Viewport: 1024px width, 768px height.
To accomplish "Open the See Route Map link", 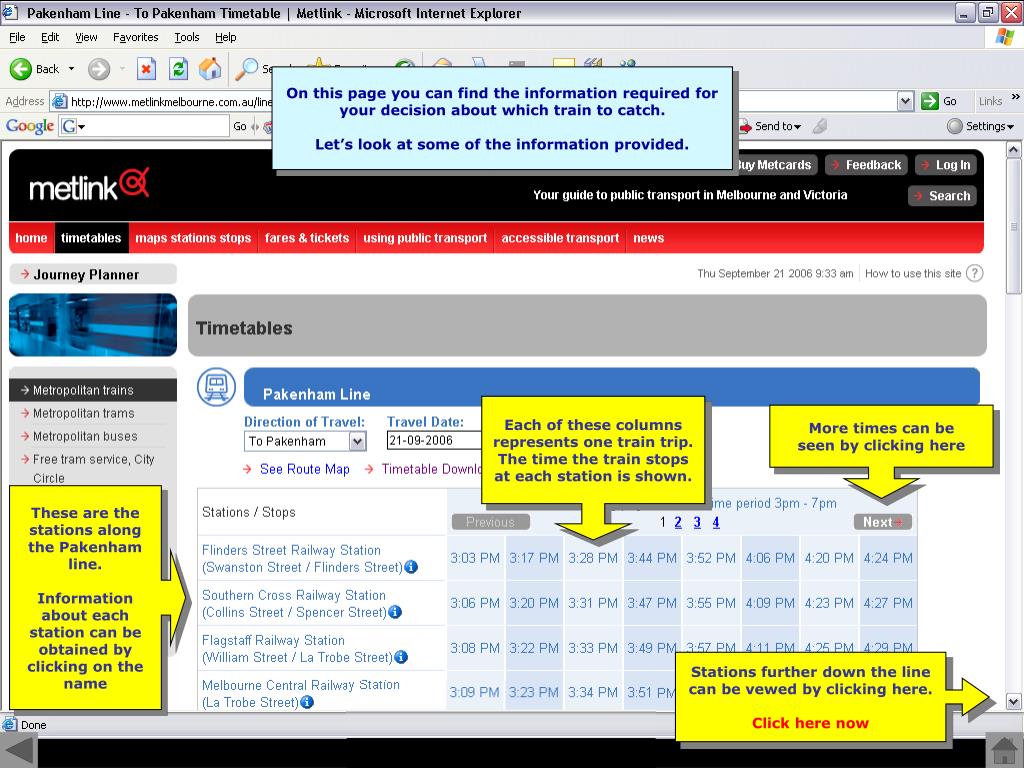I will [x=304, y=469].
